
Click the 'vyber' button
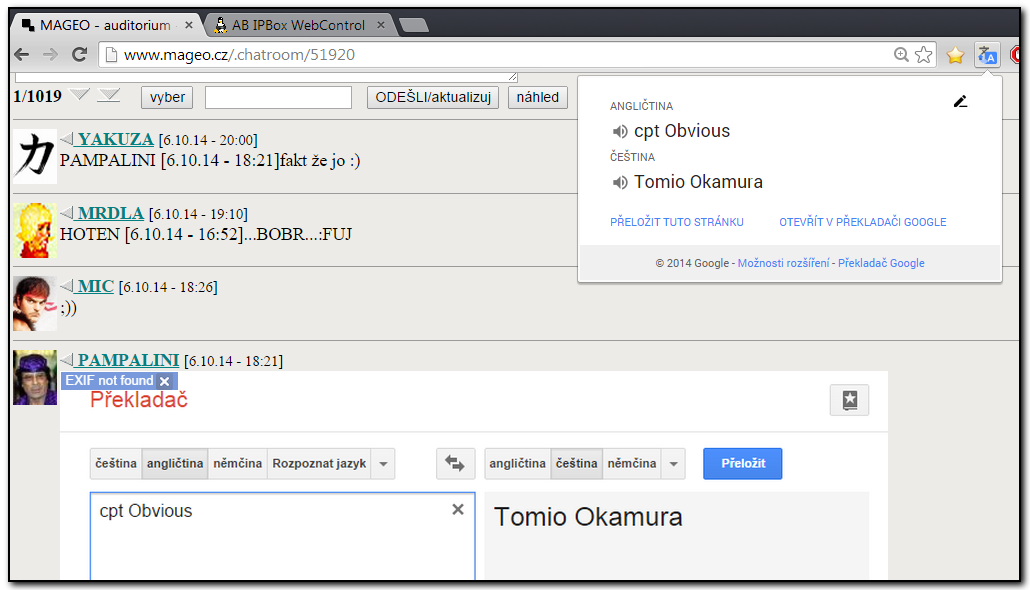tap(167, 97)
